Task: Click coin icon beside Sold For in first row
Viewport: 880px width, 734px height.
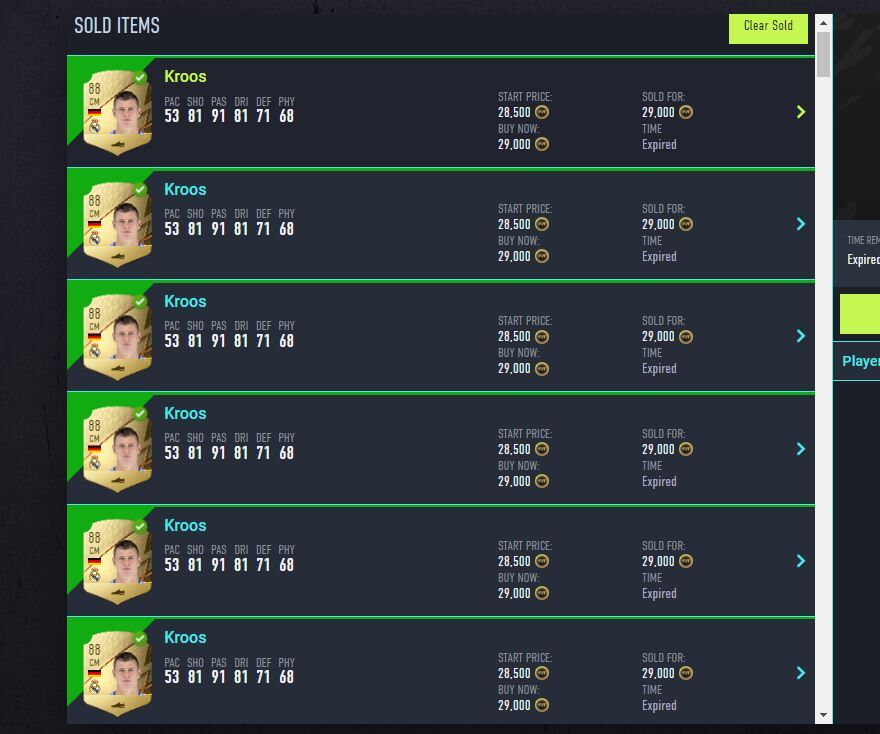Action: [x=686, y=113]
